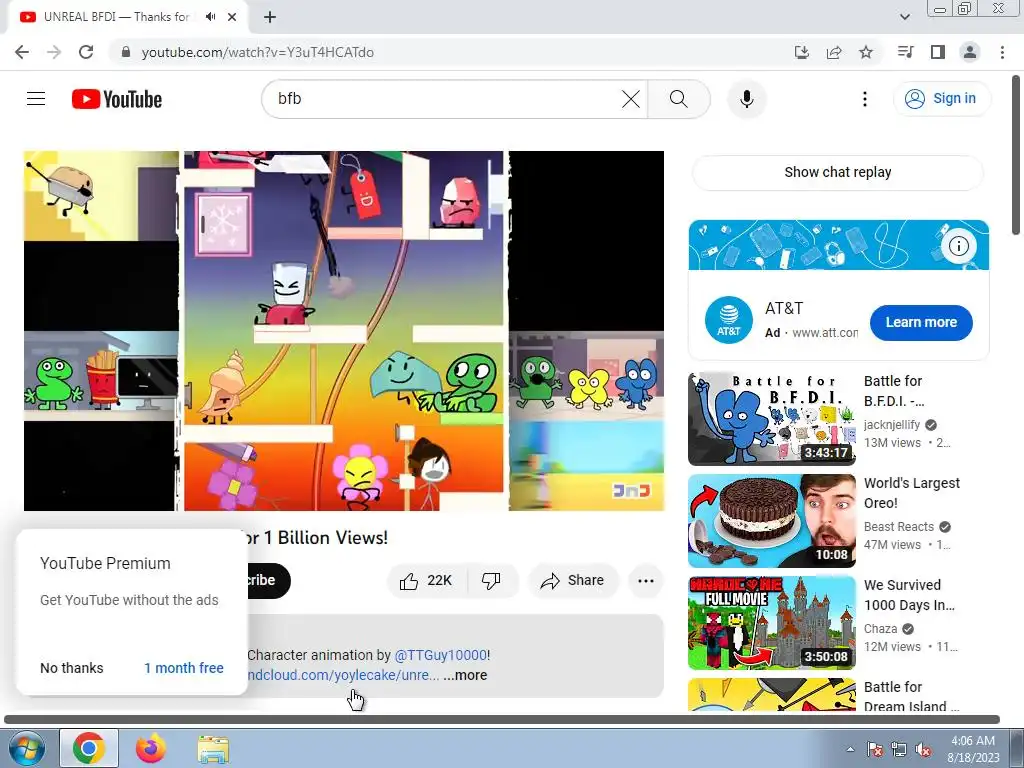Click the muted volume tray icon
Viewport: 1024px width, 768px height.
click(923, 750)
